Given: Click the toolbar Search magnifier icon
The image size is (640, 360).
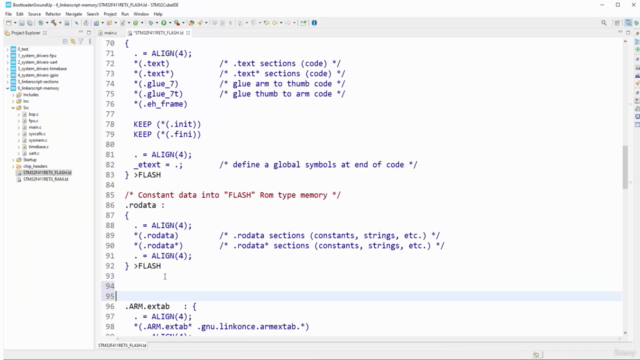Looking at the screenshot, I should tap(604, 23).
